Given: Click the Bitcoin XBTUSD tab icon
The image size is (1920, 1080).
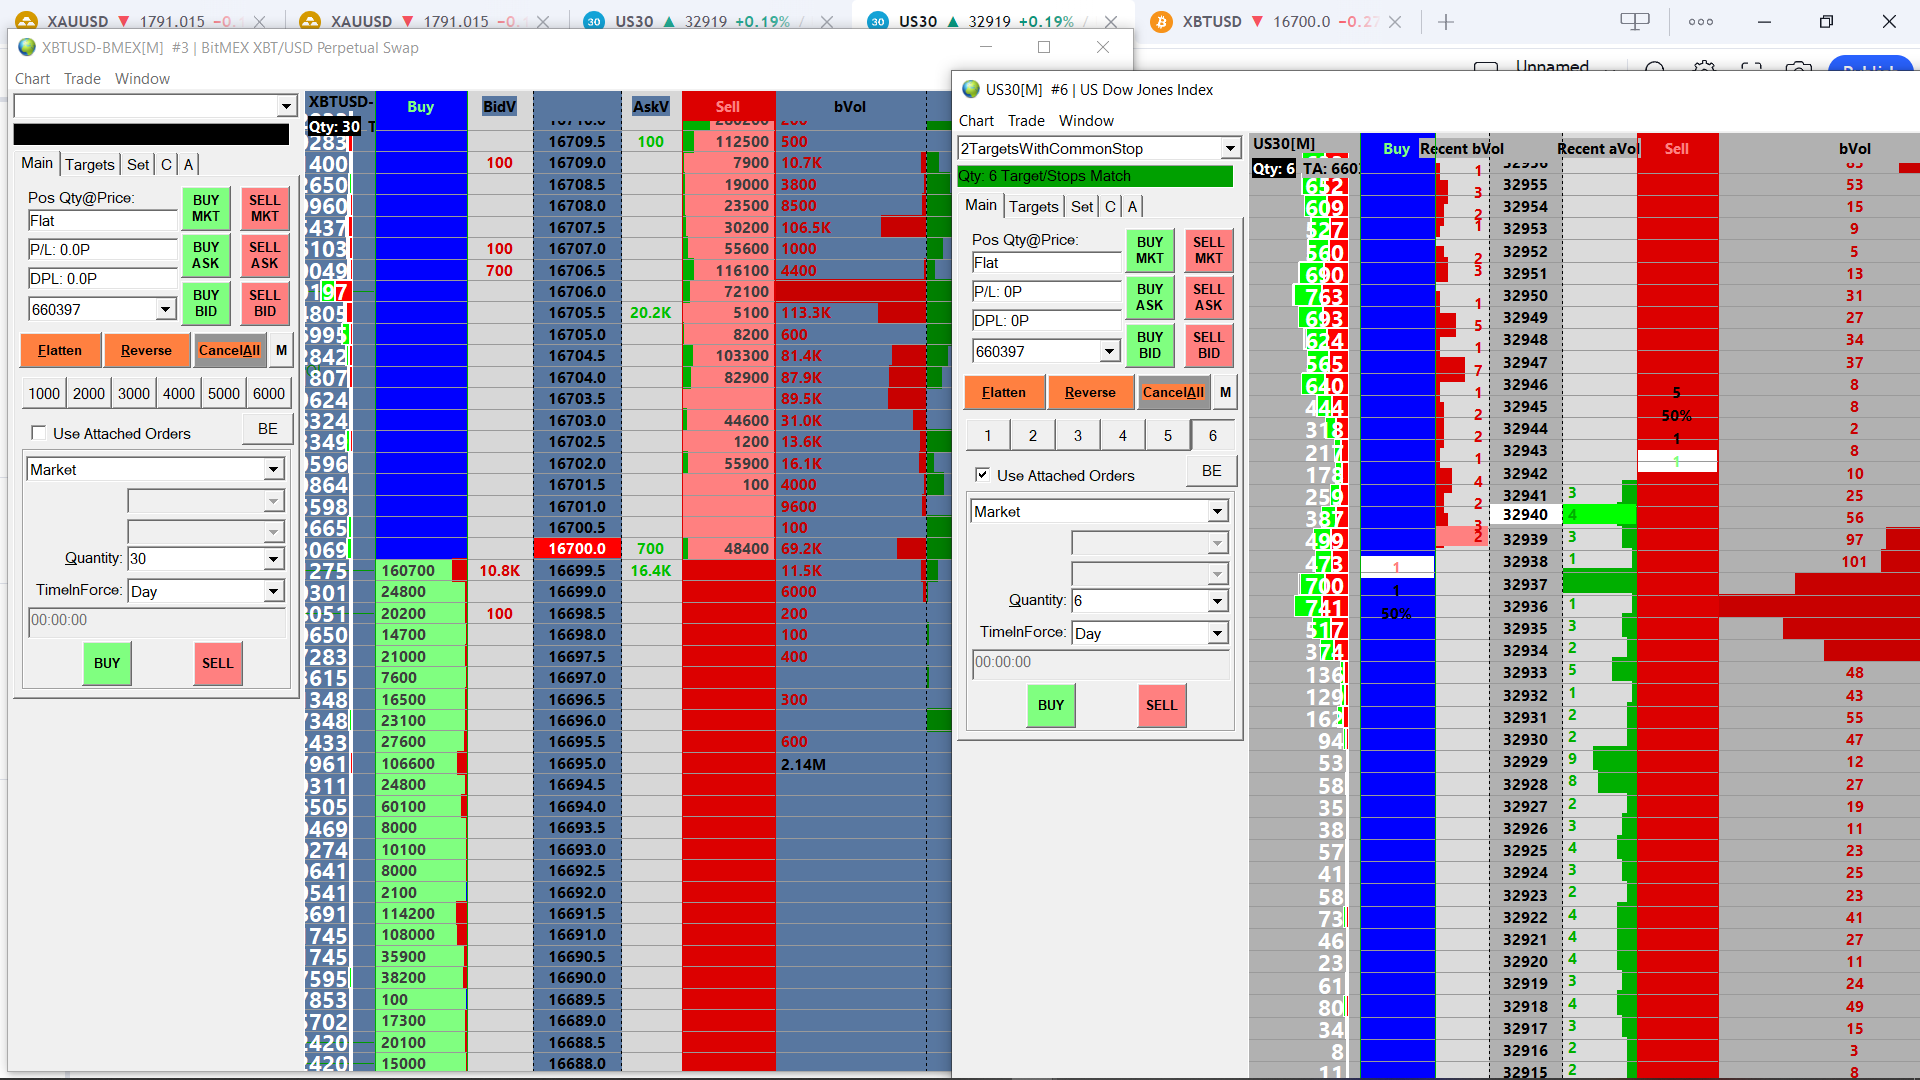Looking at the screenshot, I should click(1161, 22).
